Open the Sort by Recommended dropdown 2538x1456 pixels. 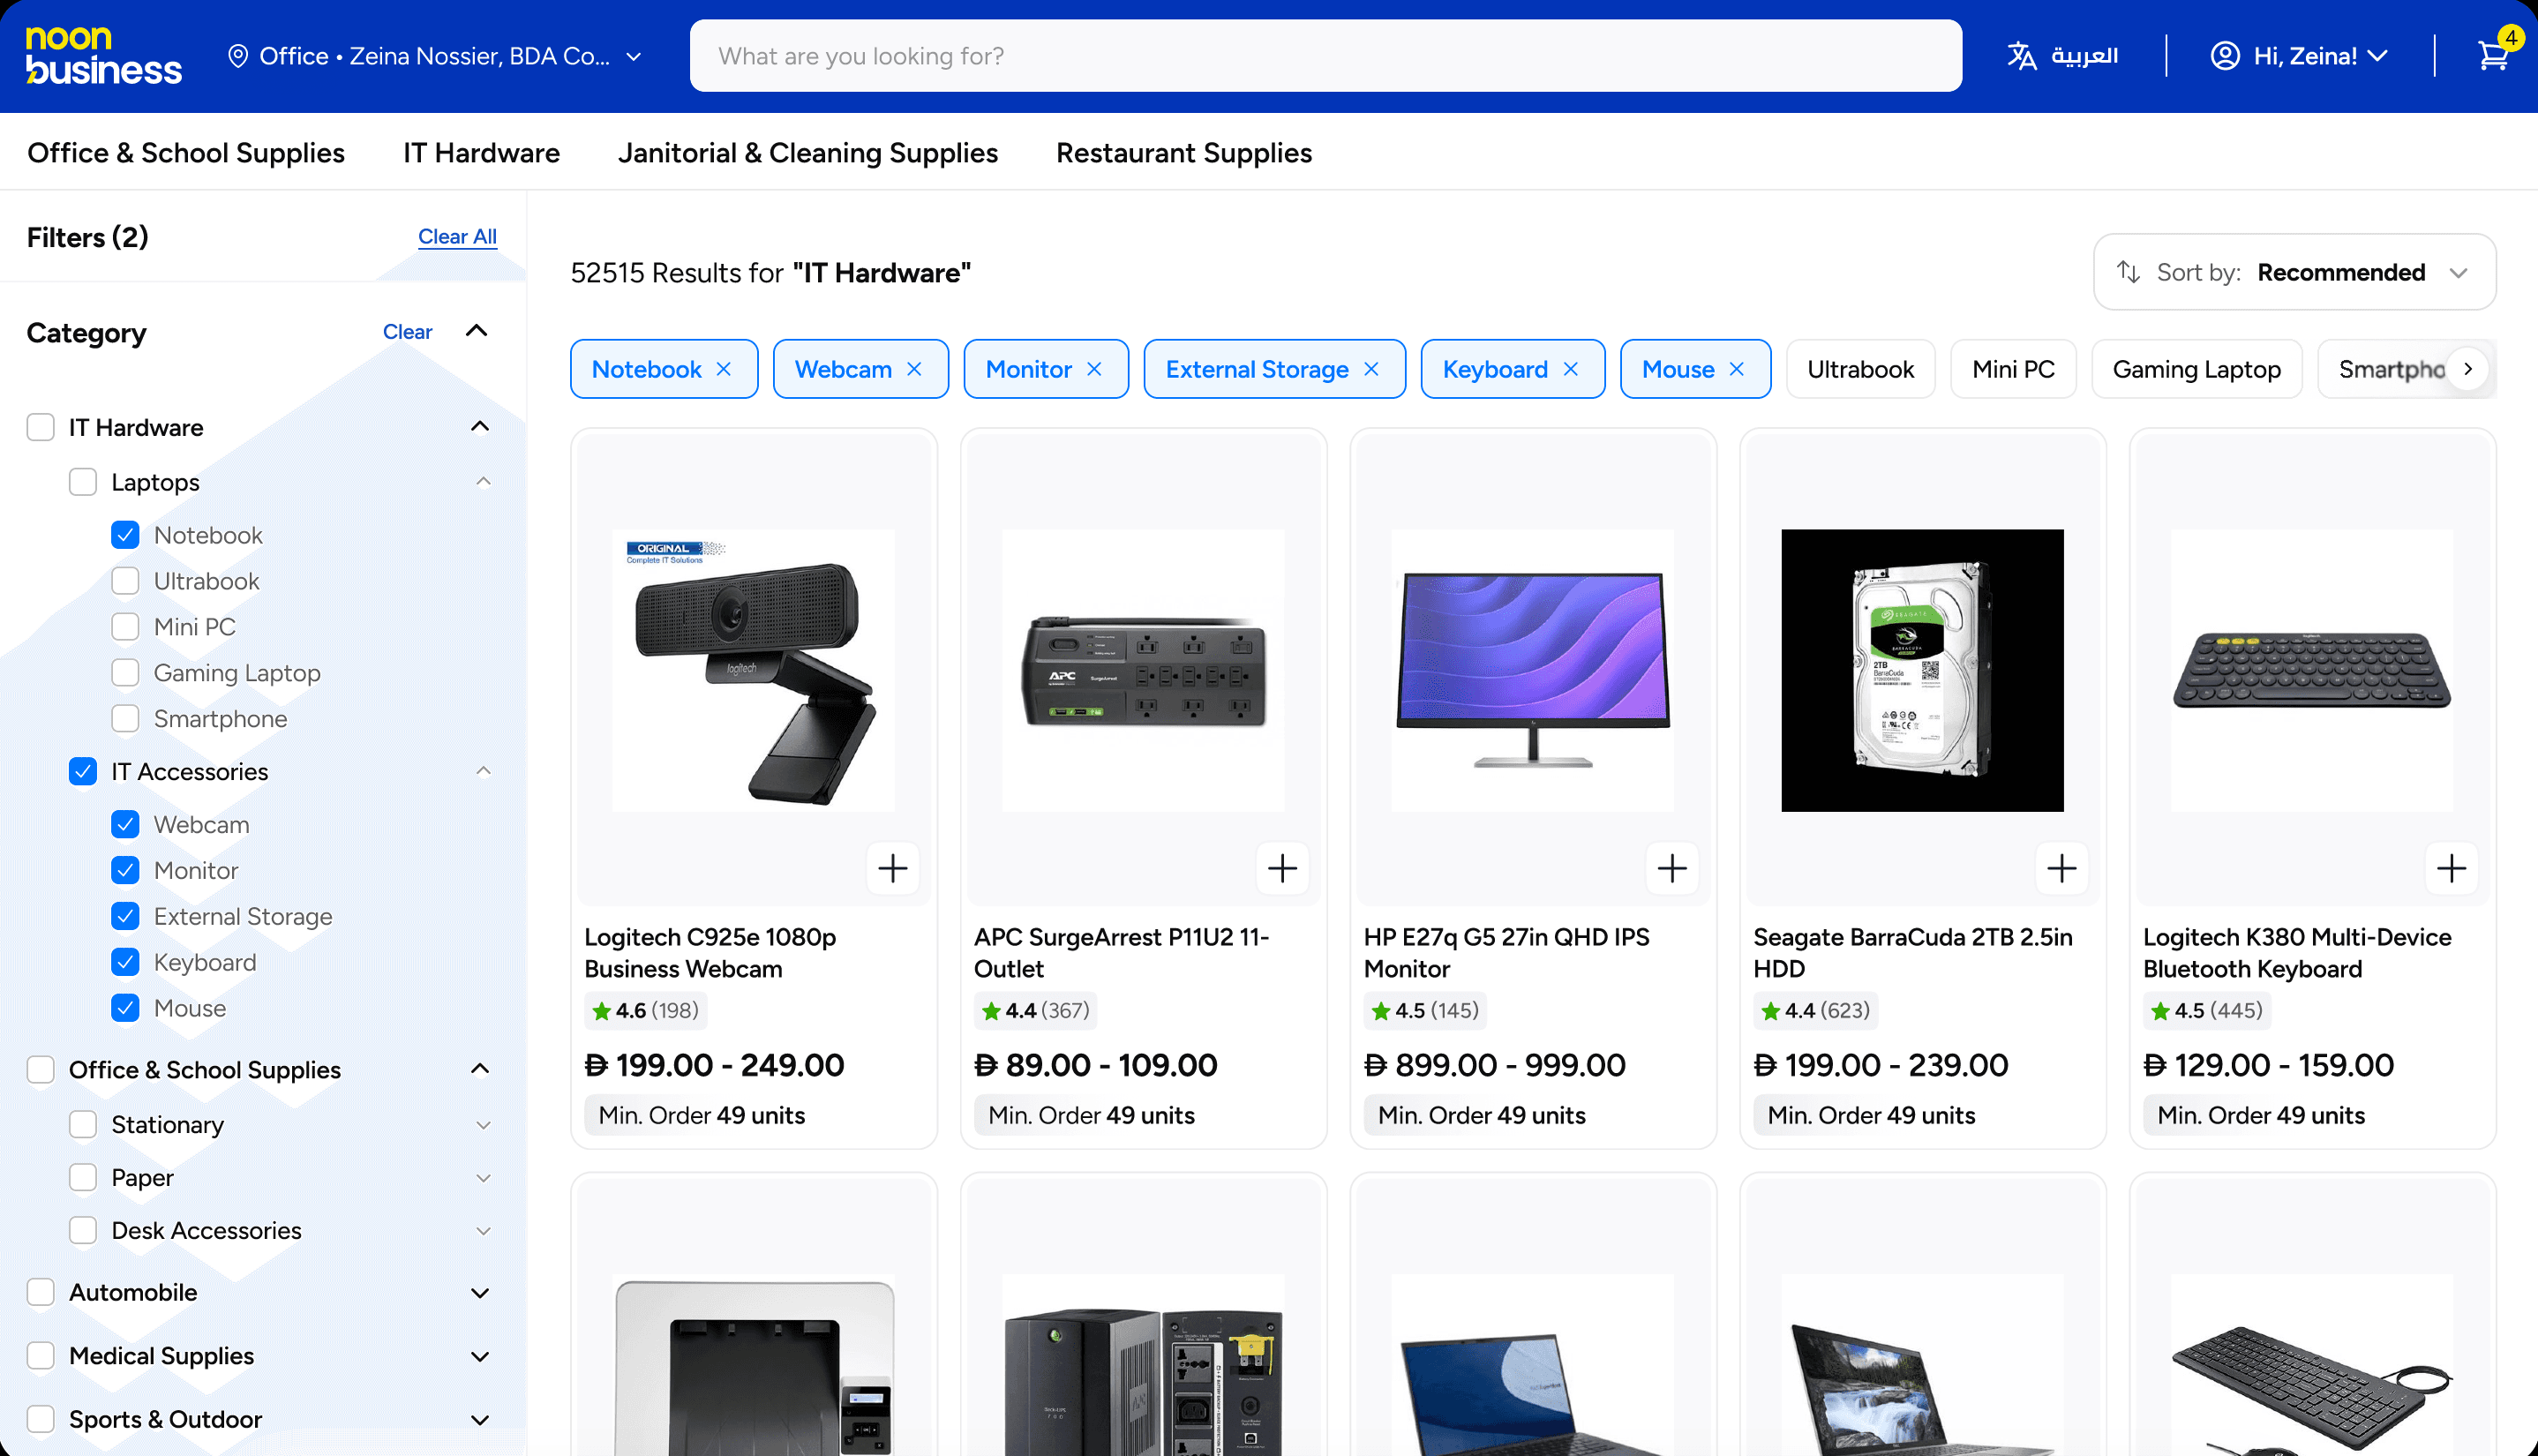click(2294, 272)
